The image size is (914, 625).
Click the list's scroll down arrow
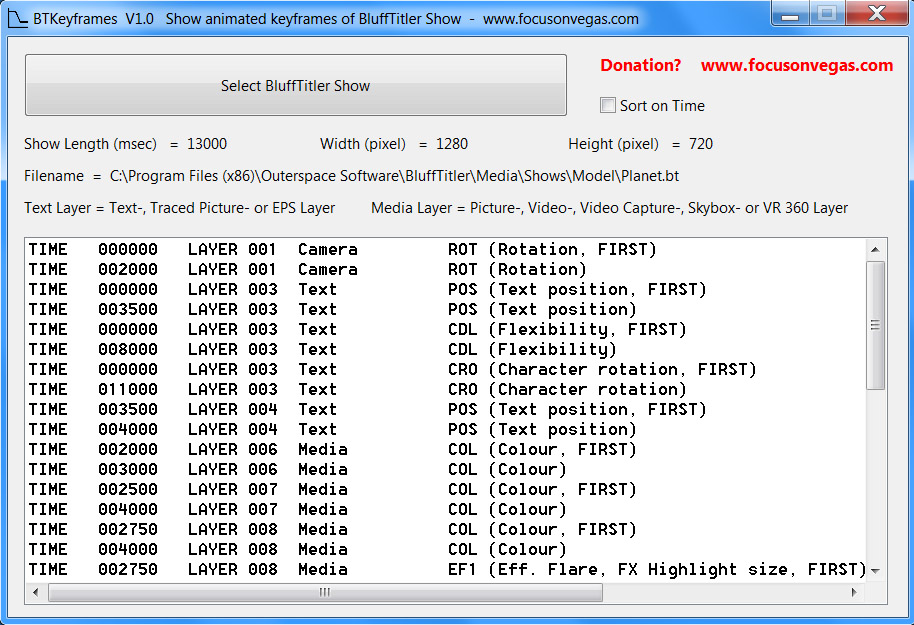click(875, 570)
